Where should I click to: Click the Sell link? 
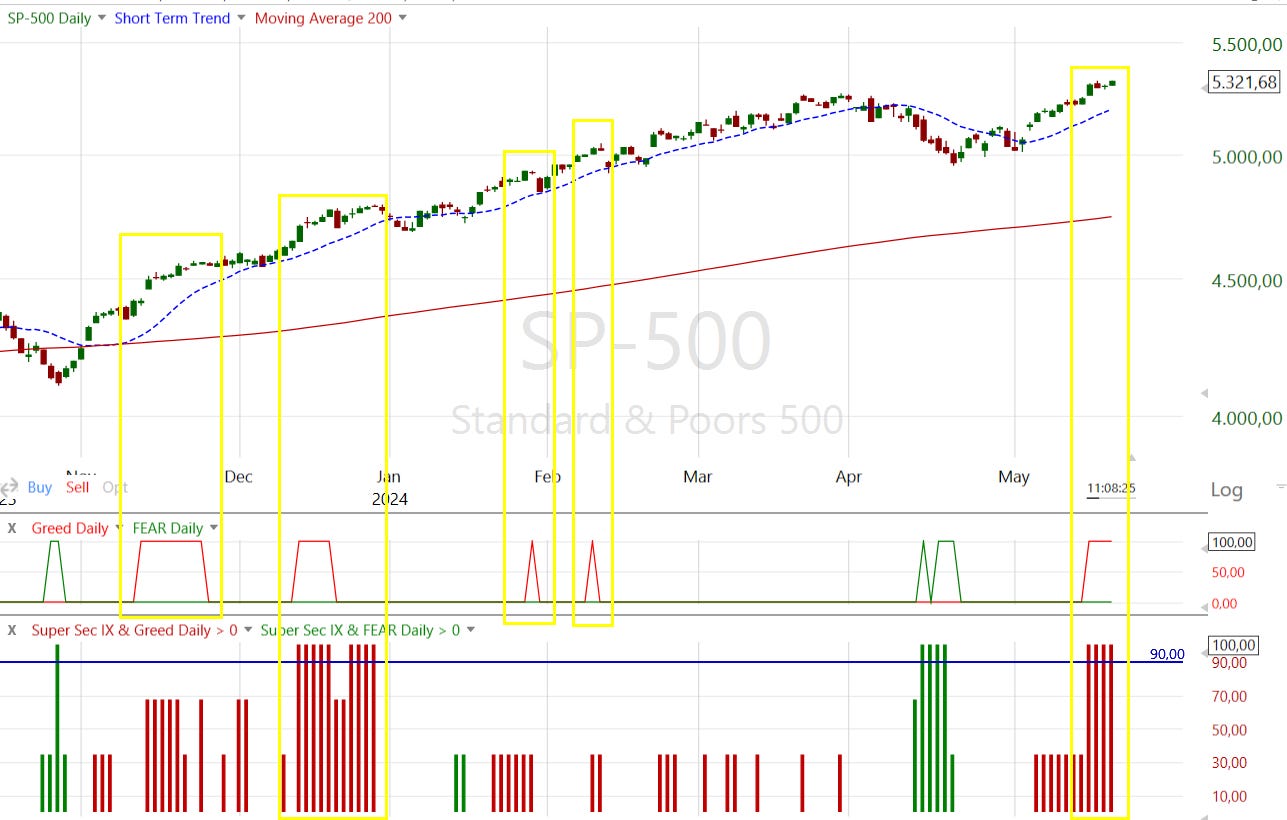tap(77, 487)
